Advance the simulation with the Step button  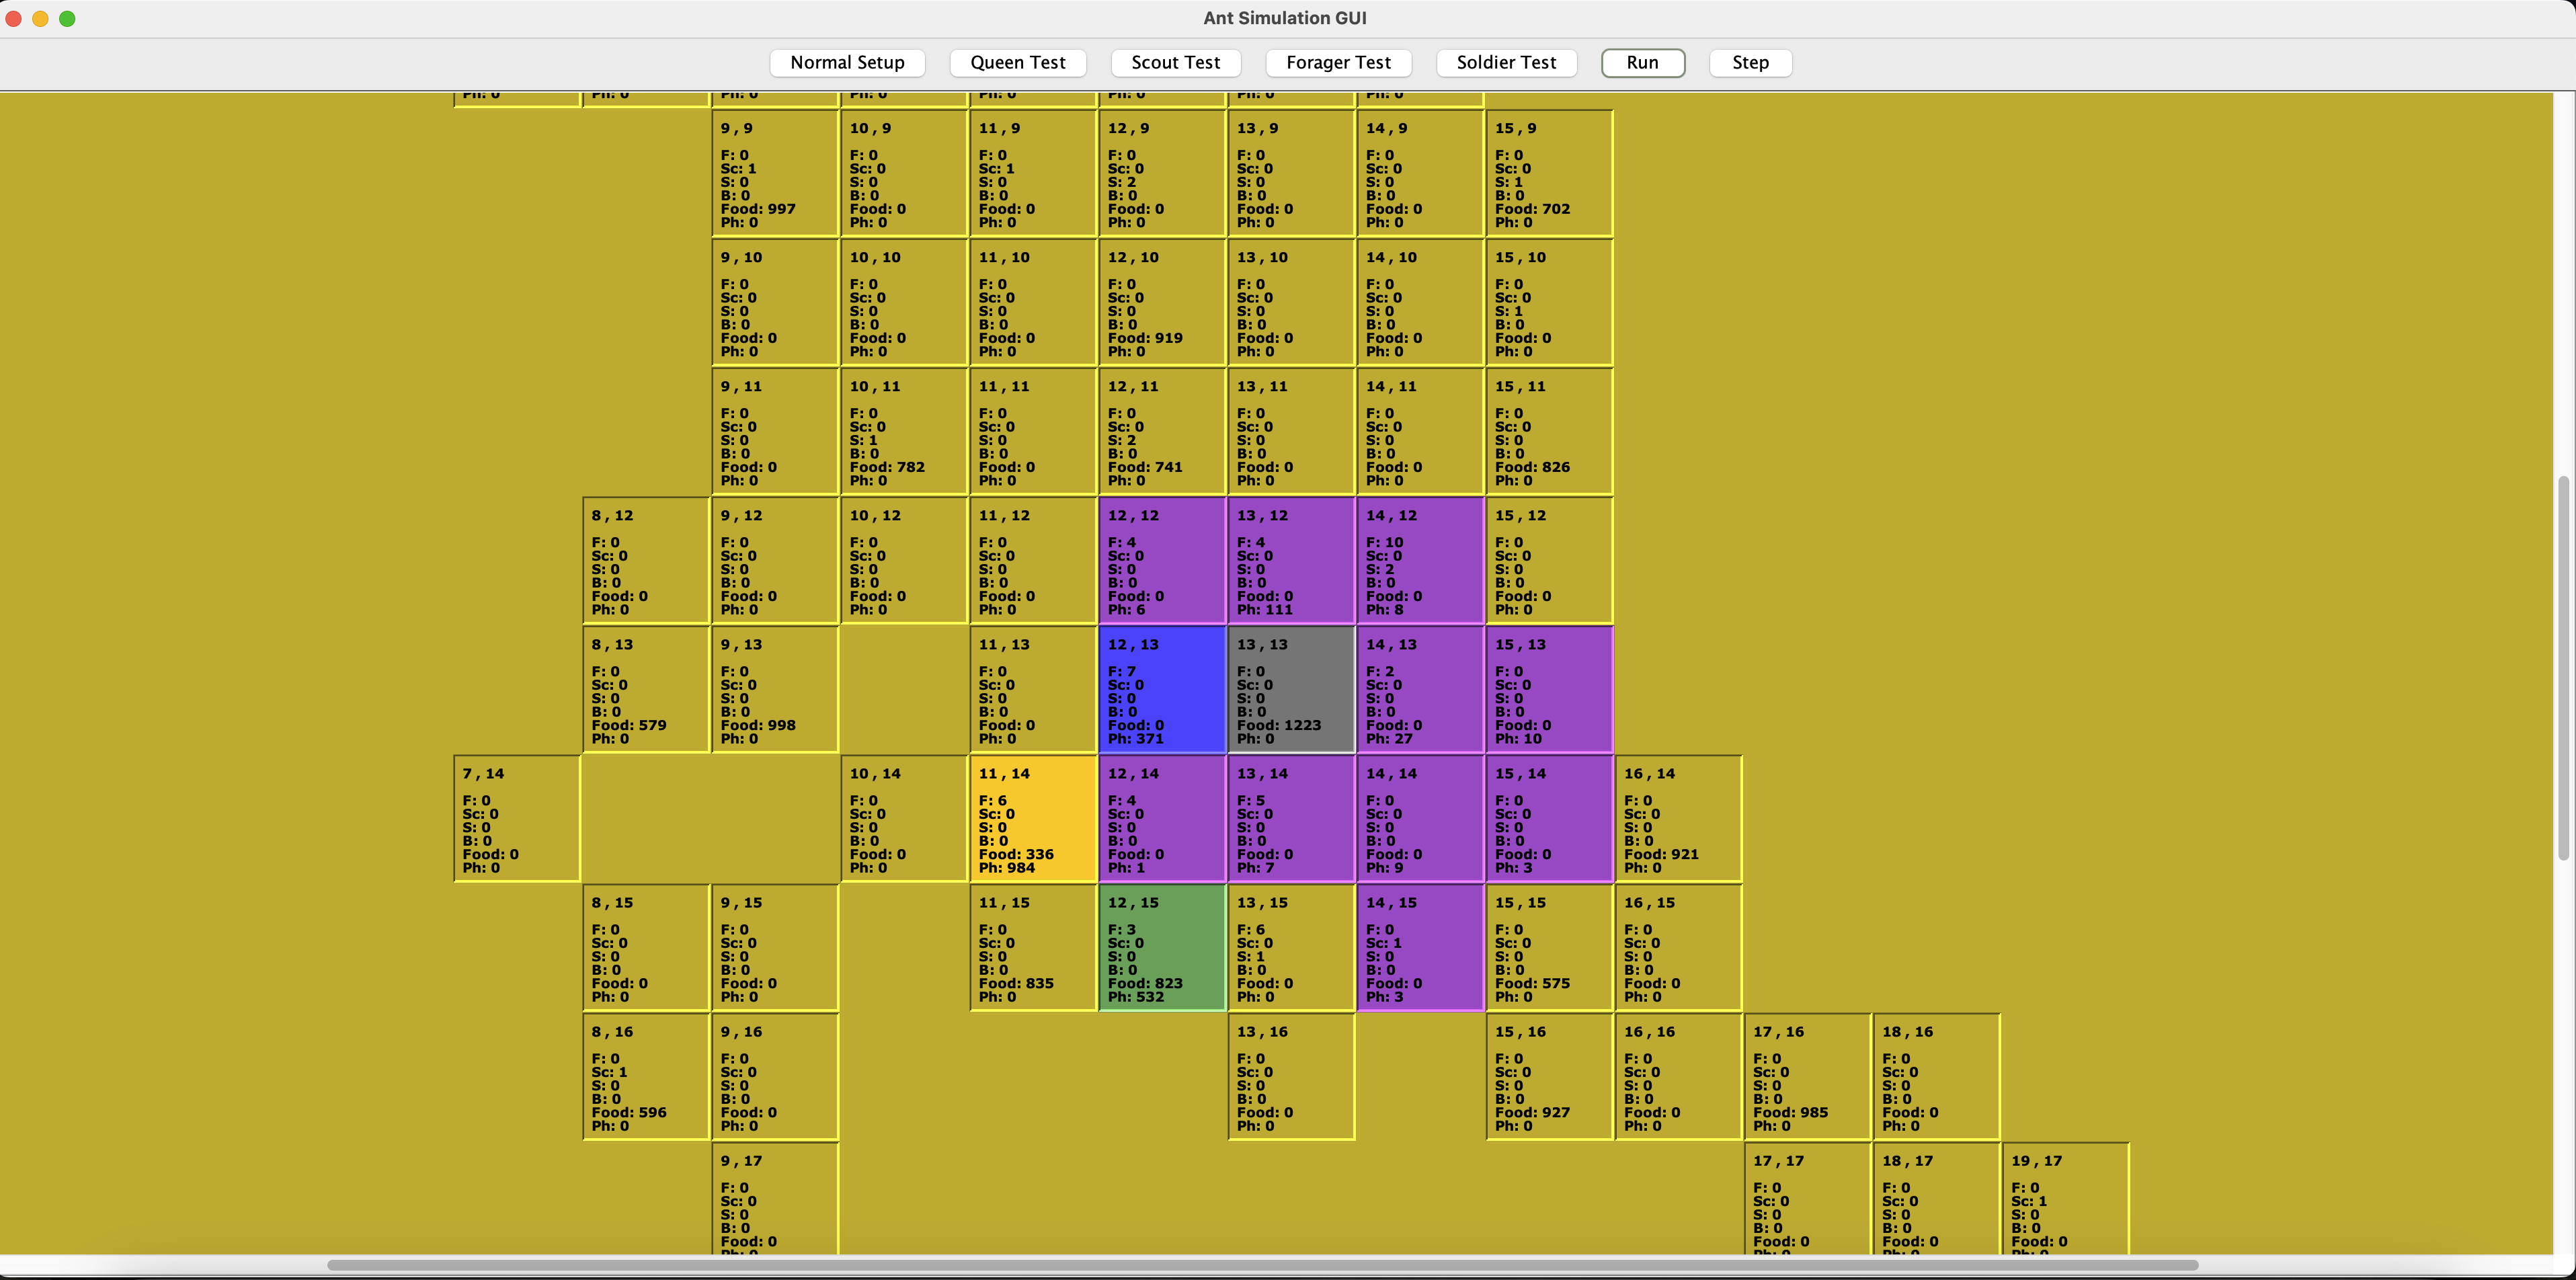(1750, 62)
